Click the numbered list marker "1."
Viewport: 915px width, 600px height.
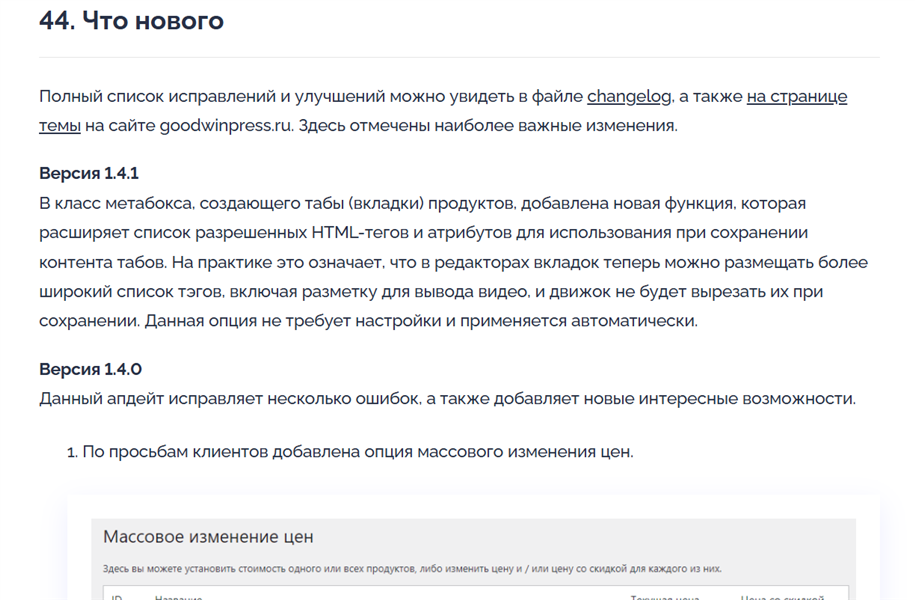pyautogui.click(x=72, y=452)
